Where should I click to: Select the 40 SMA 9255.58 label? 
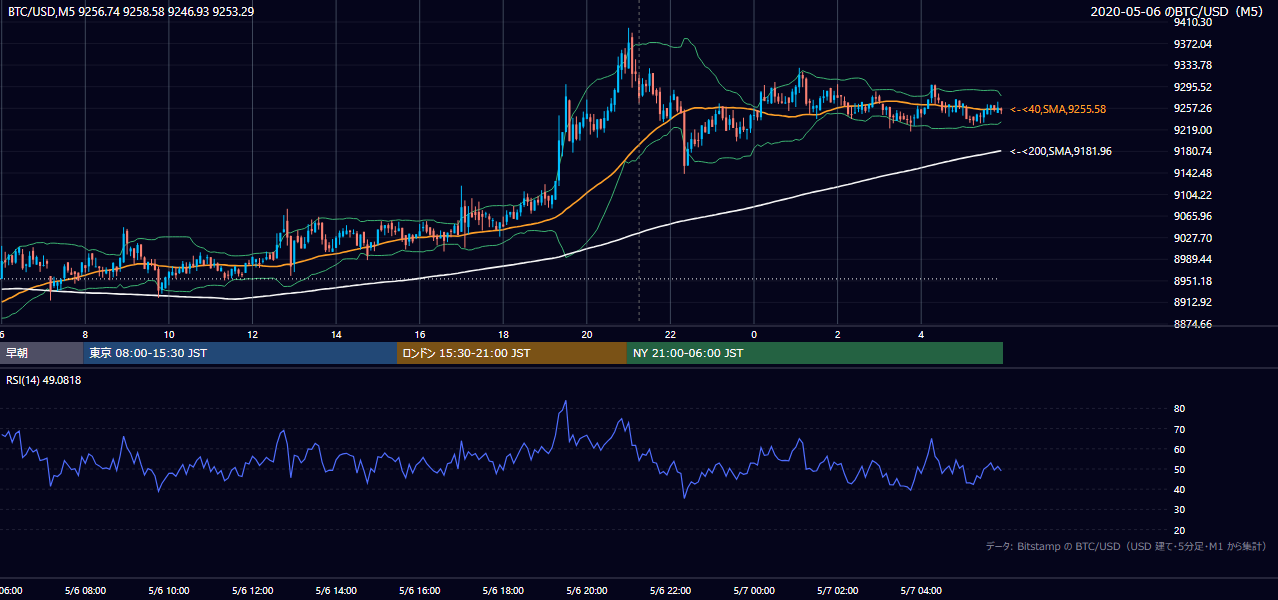coord(1058,109)
